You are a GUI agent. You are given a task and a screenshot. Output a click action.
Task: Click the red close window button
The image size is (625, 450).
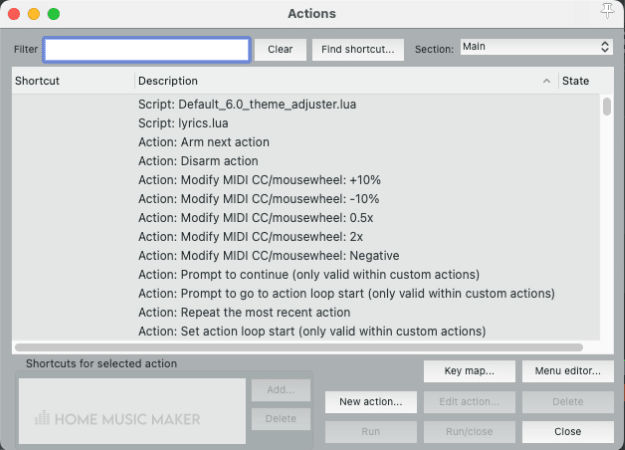coord(14,14)
